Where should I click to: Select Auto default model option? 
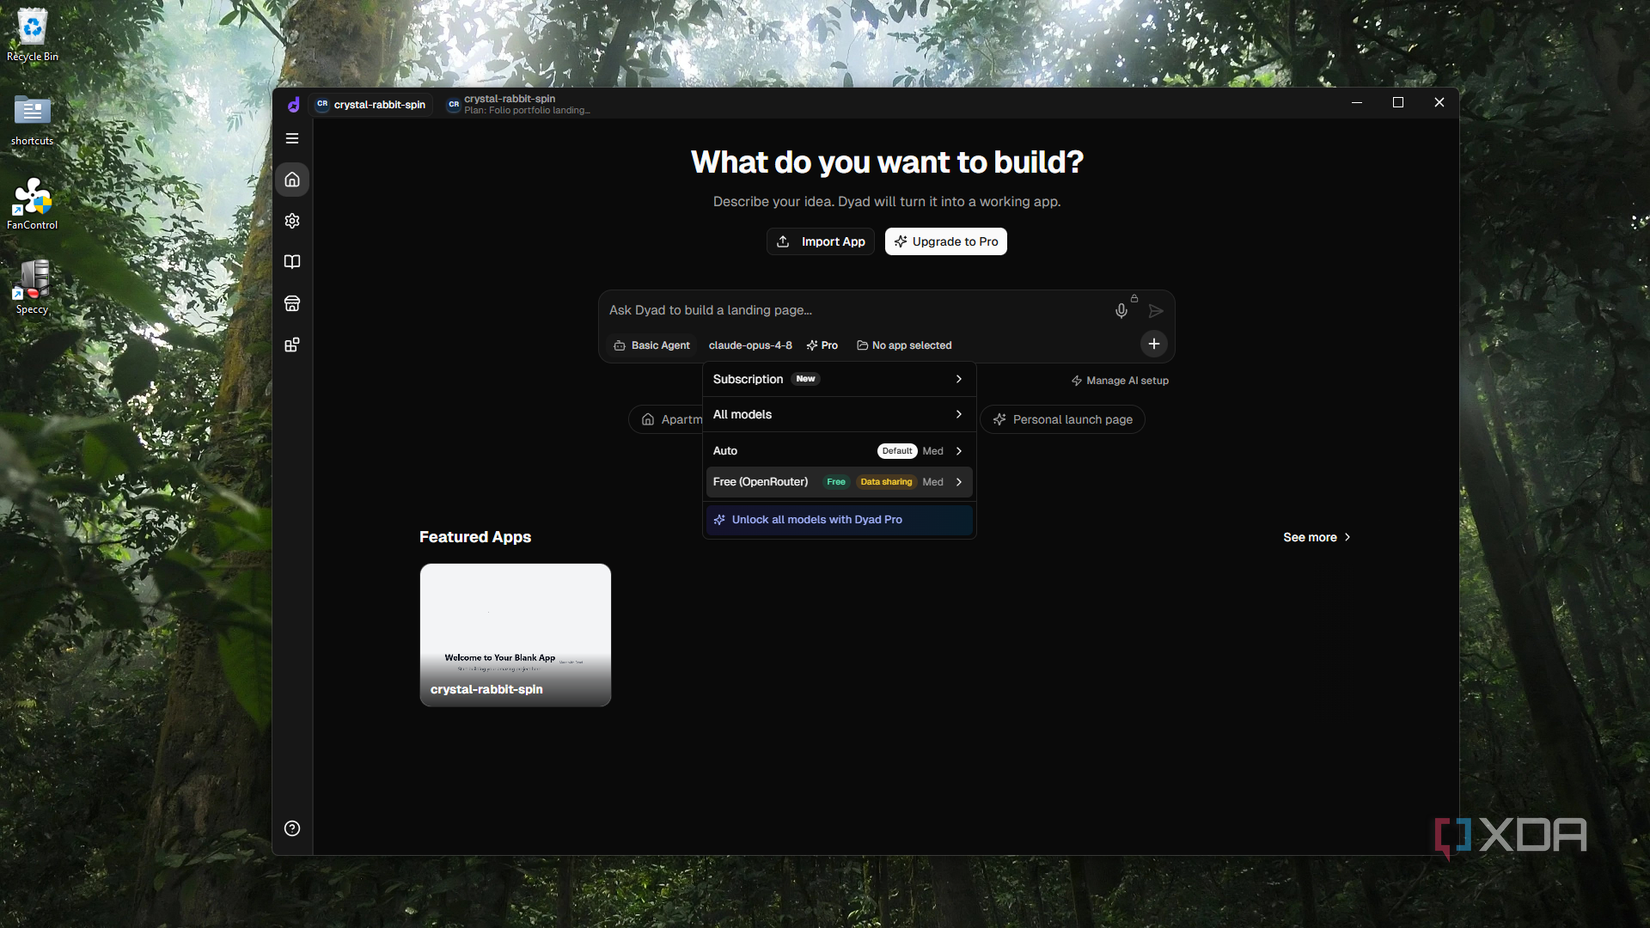[x=838, y=451]
